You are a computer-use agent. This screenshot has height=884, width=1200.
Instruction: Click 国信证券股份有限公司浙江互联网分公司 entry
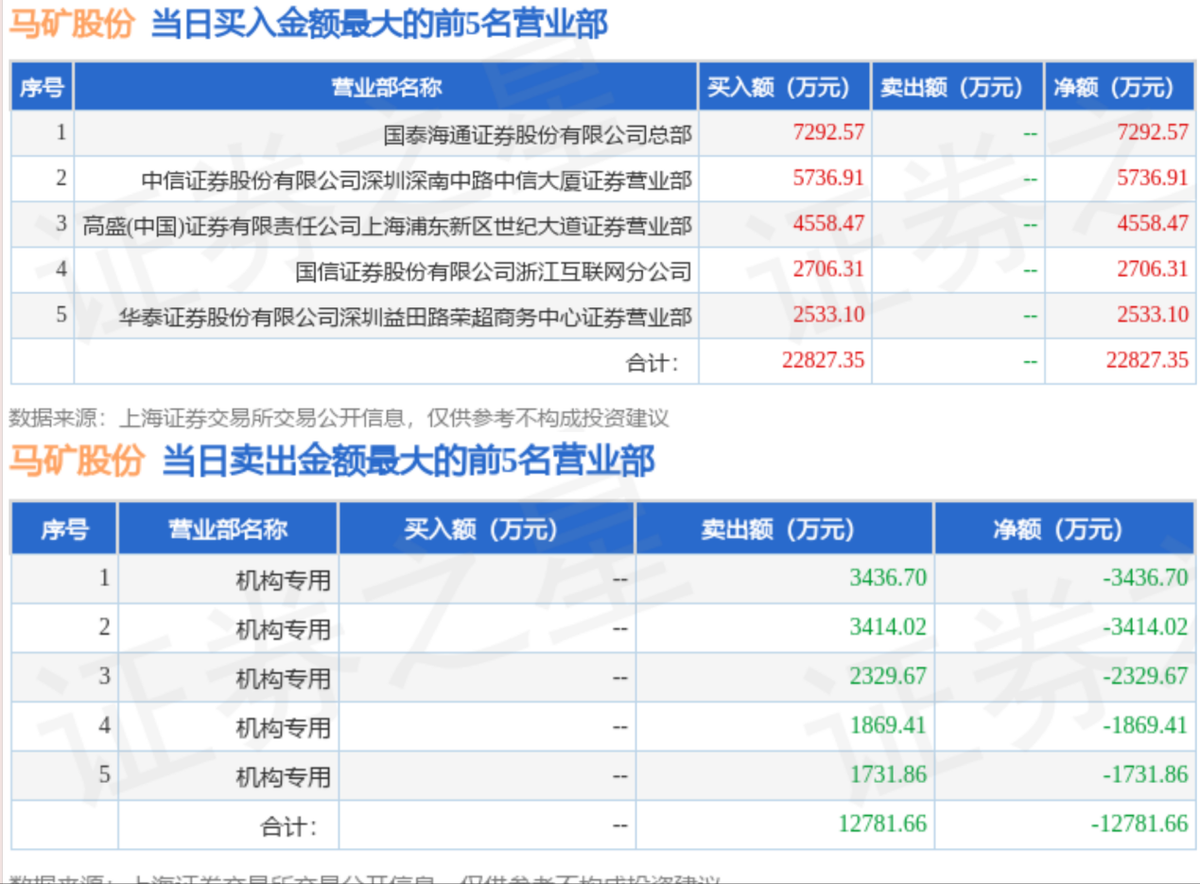click(x=494, y=271)
